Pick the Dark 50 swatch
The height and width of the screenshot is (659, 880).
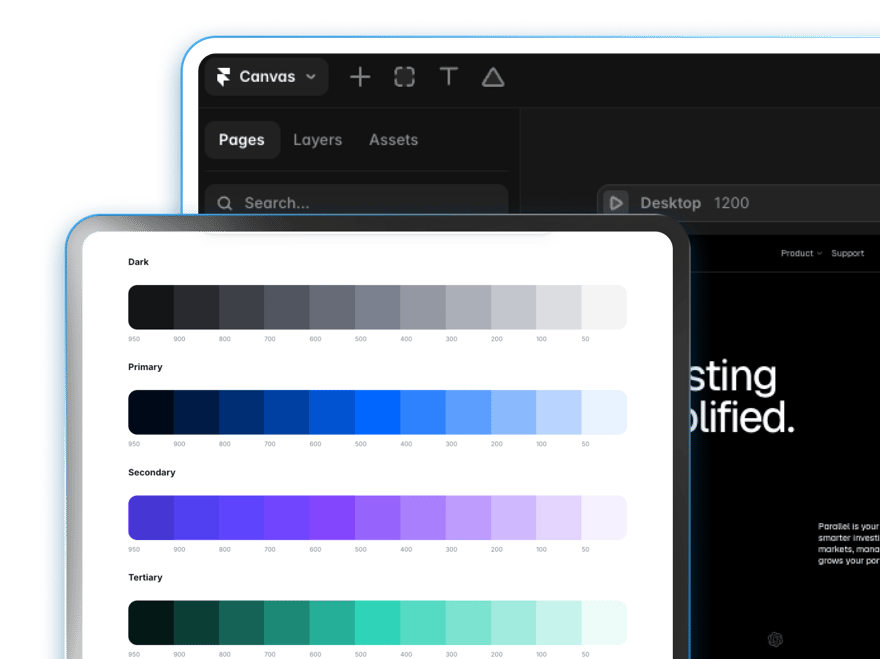[x=604, y=307]
